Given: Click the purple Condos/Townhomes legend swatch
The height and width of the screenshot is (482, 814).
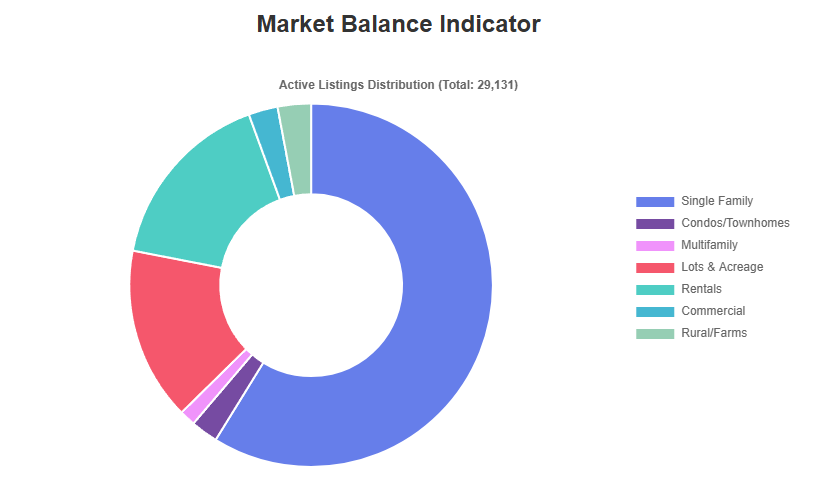Looking at the screenshot, I should 655,223.
